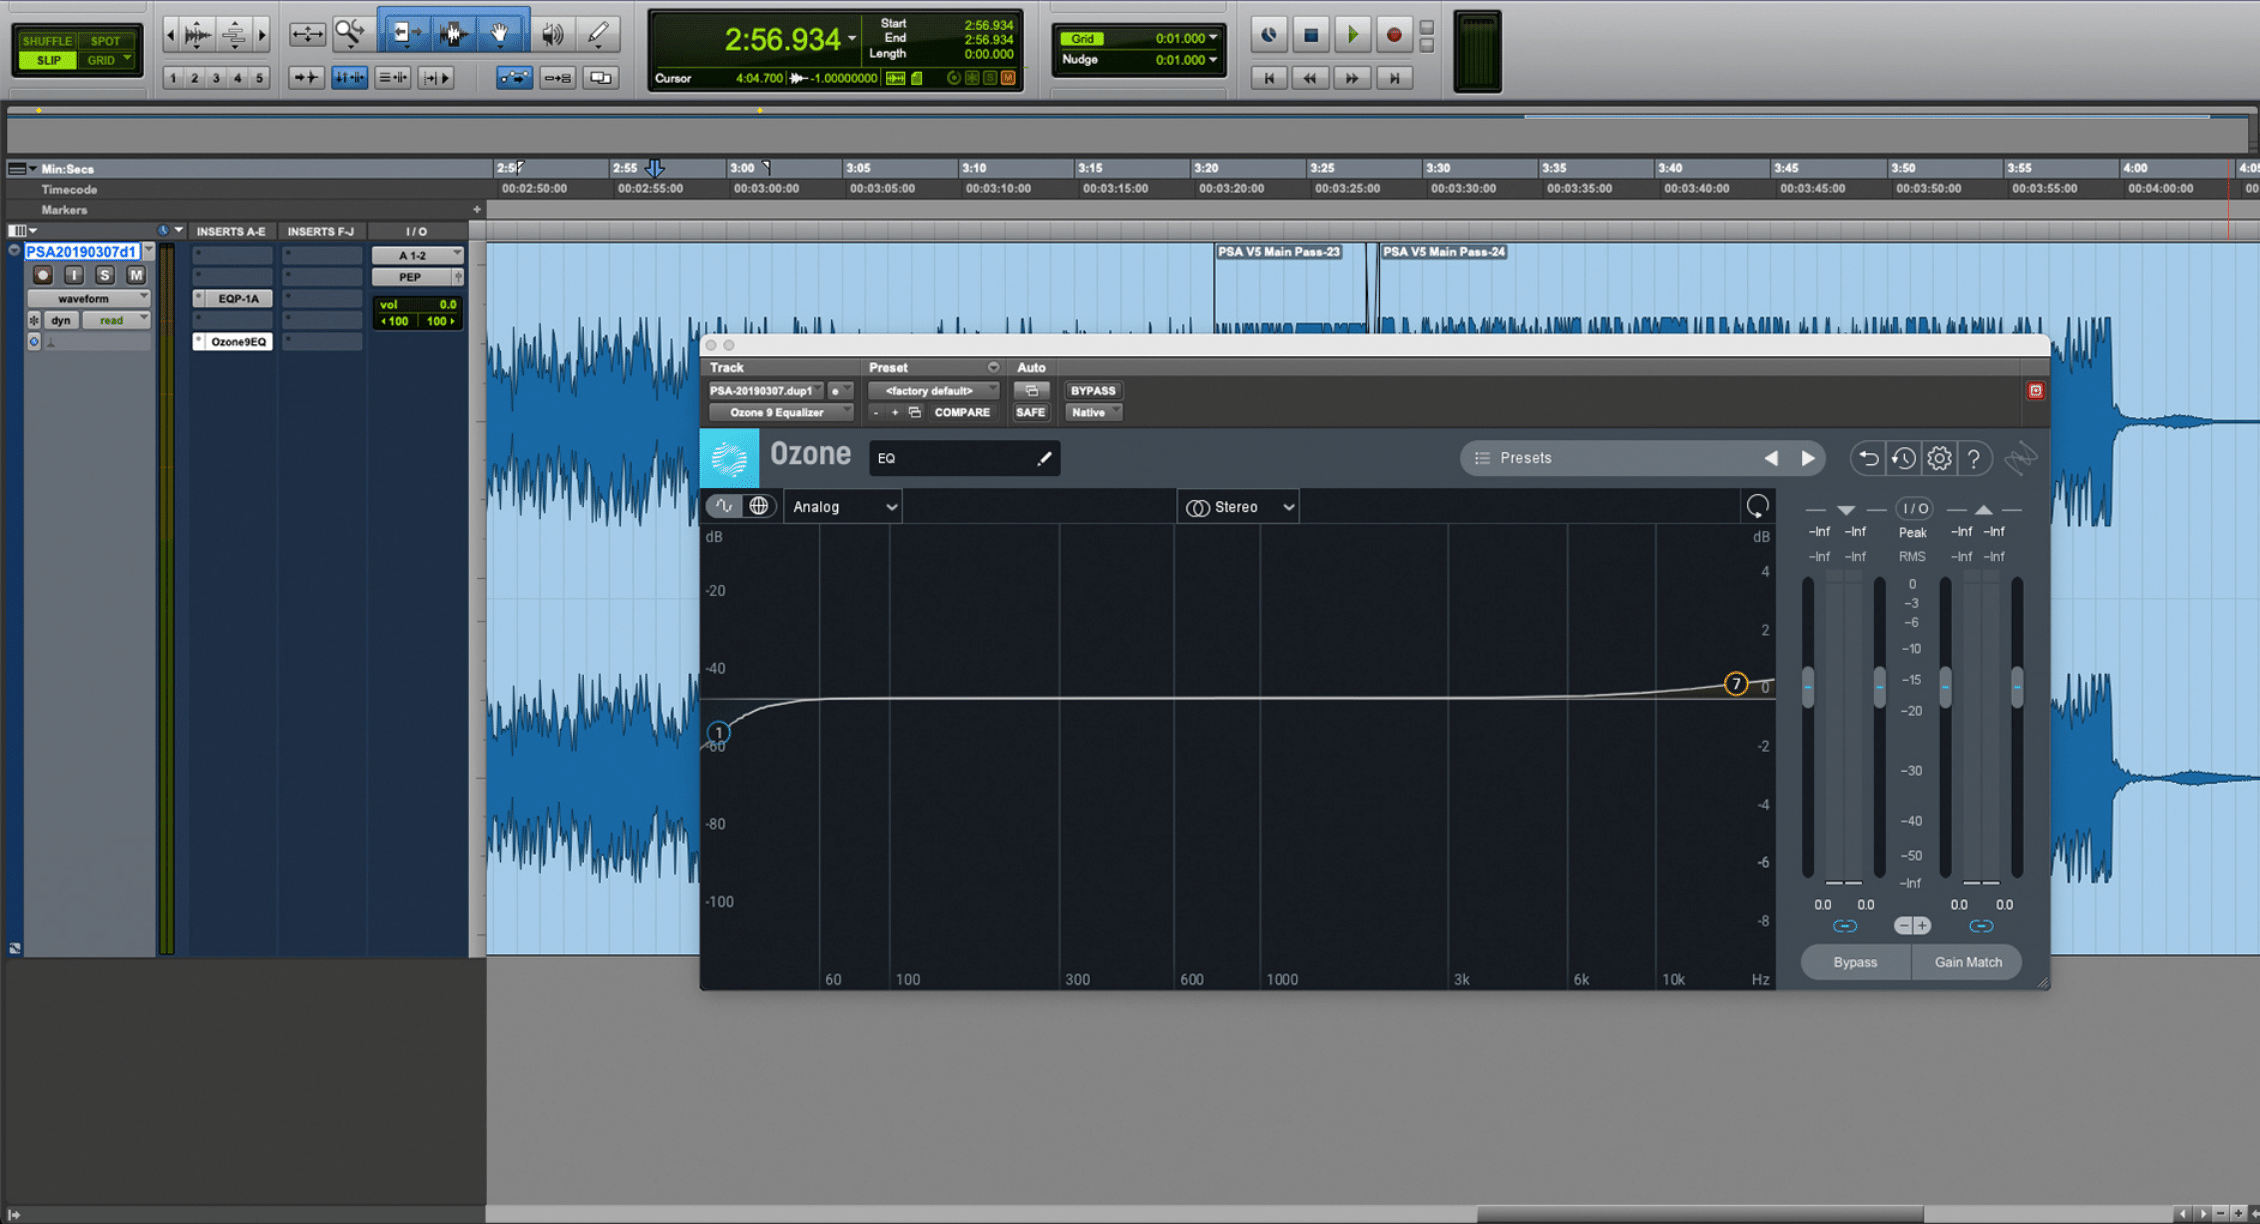Click the Zoom Toggle icon
This screenshot has height=1224, width=2260.
point(307,34)
